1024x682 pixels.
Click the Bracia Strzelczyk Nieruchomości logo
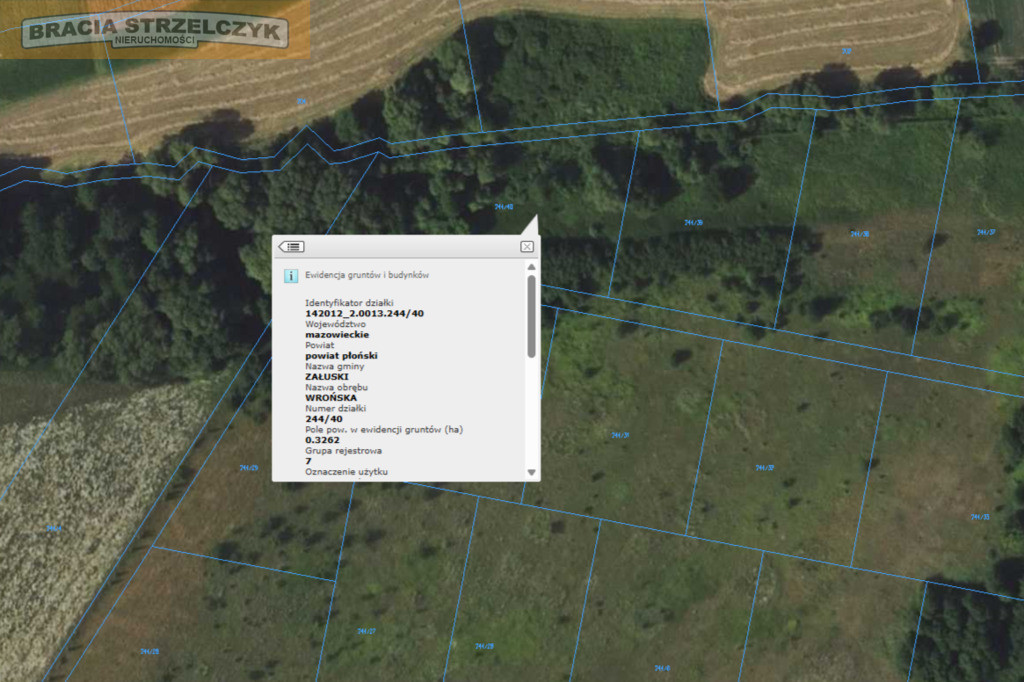coord(155,31)
